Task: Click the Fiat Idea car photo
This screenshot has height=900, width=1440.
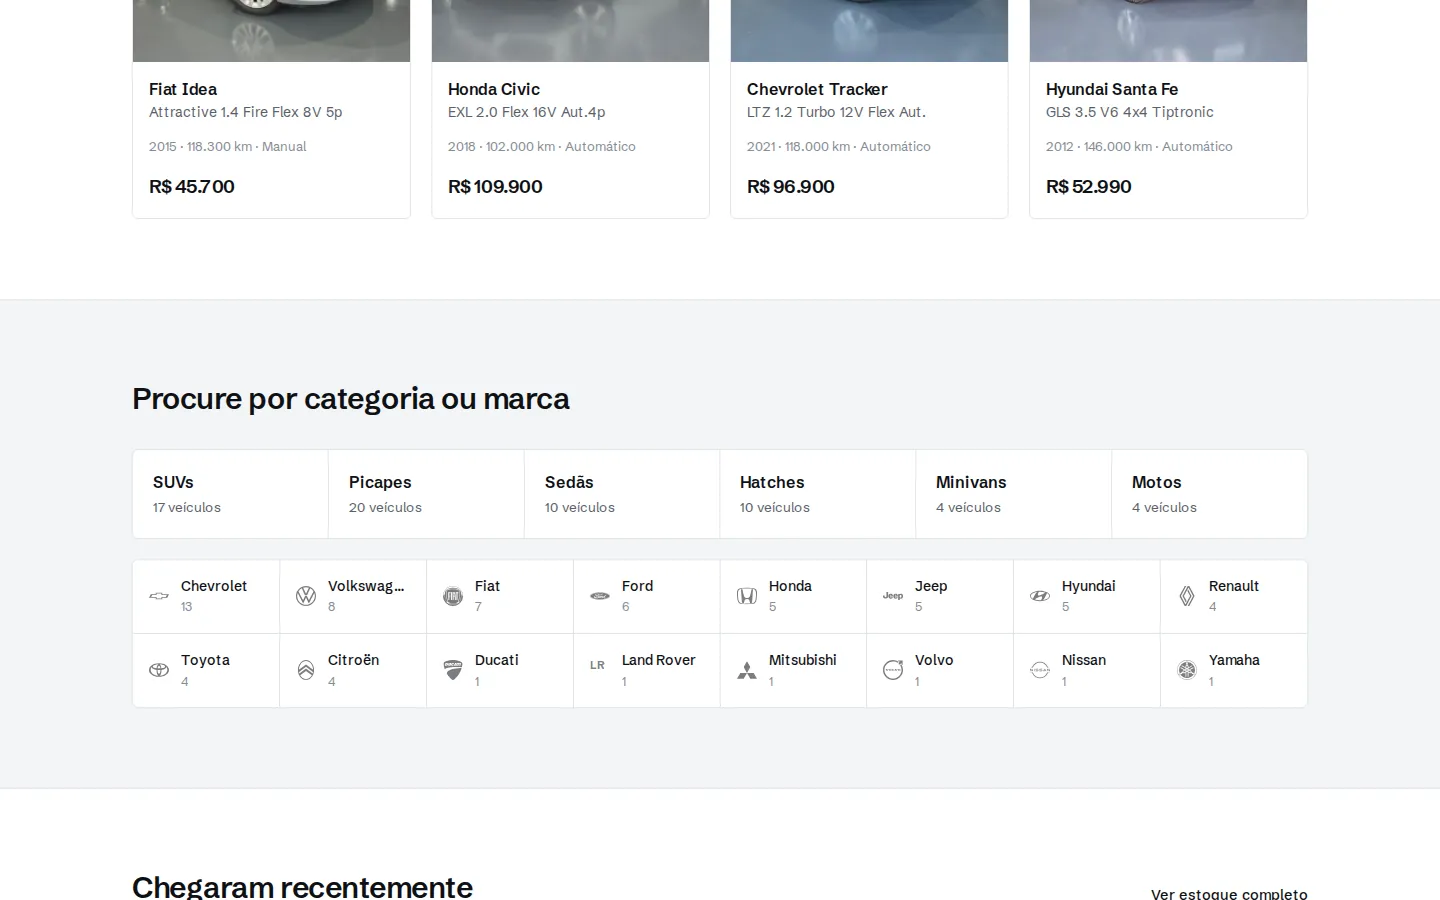Action: coord(271,30)
